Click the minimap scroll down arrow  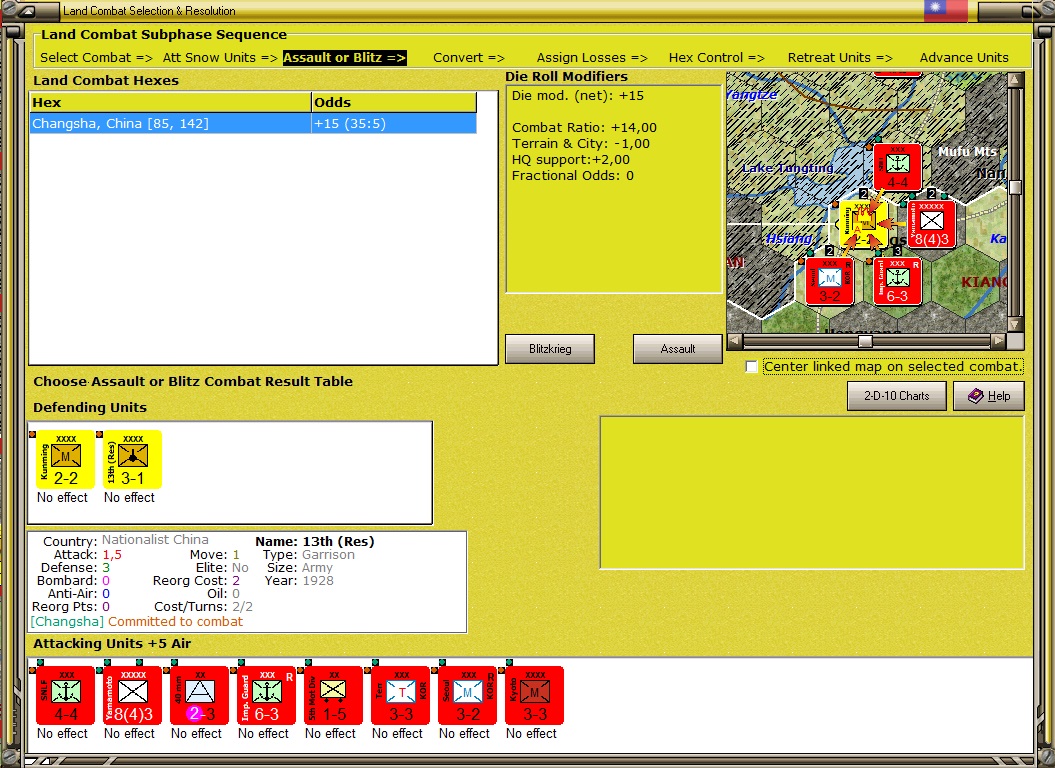[x=1015, y=325]
